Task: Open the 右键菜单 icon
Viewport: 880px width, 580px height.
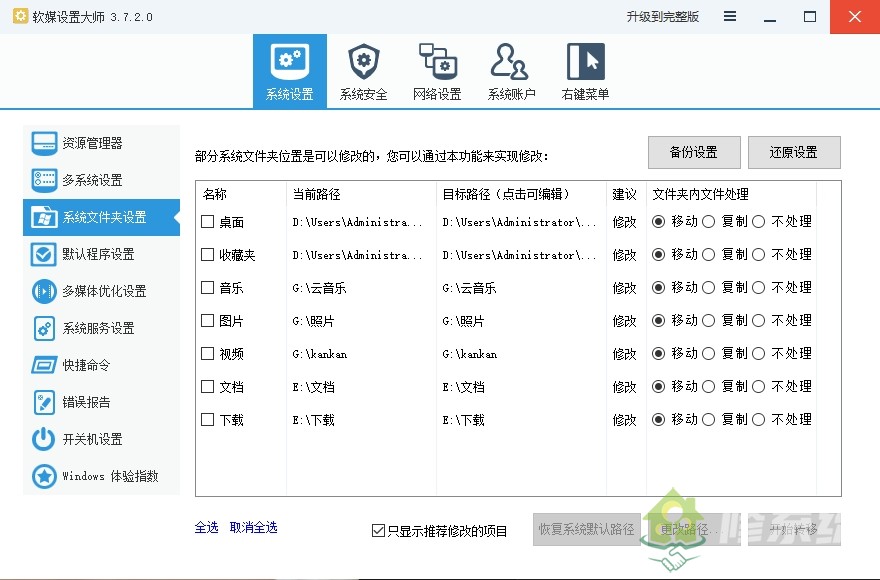Action: coord(585,61)
